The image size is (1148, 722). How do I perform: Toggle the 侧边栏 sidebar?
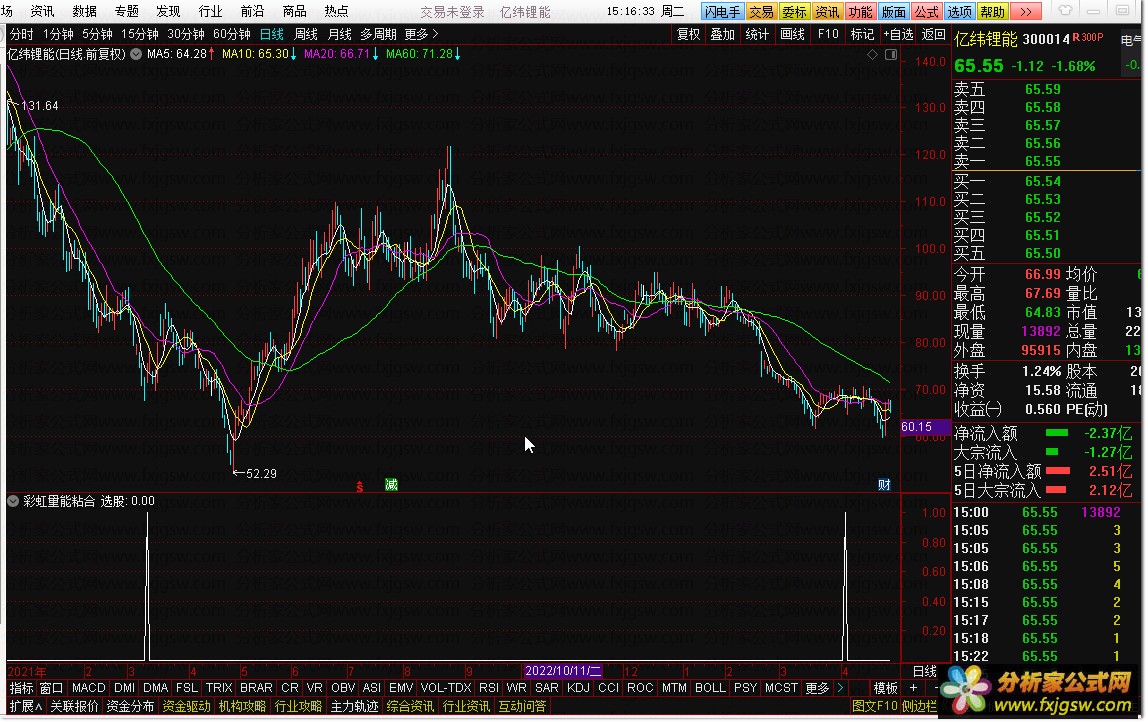[919, 707]
